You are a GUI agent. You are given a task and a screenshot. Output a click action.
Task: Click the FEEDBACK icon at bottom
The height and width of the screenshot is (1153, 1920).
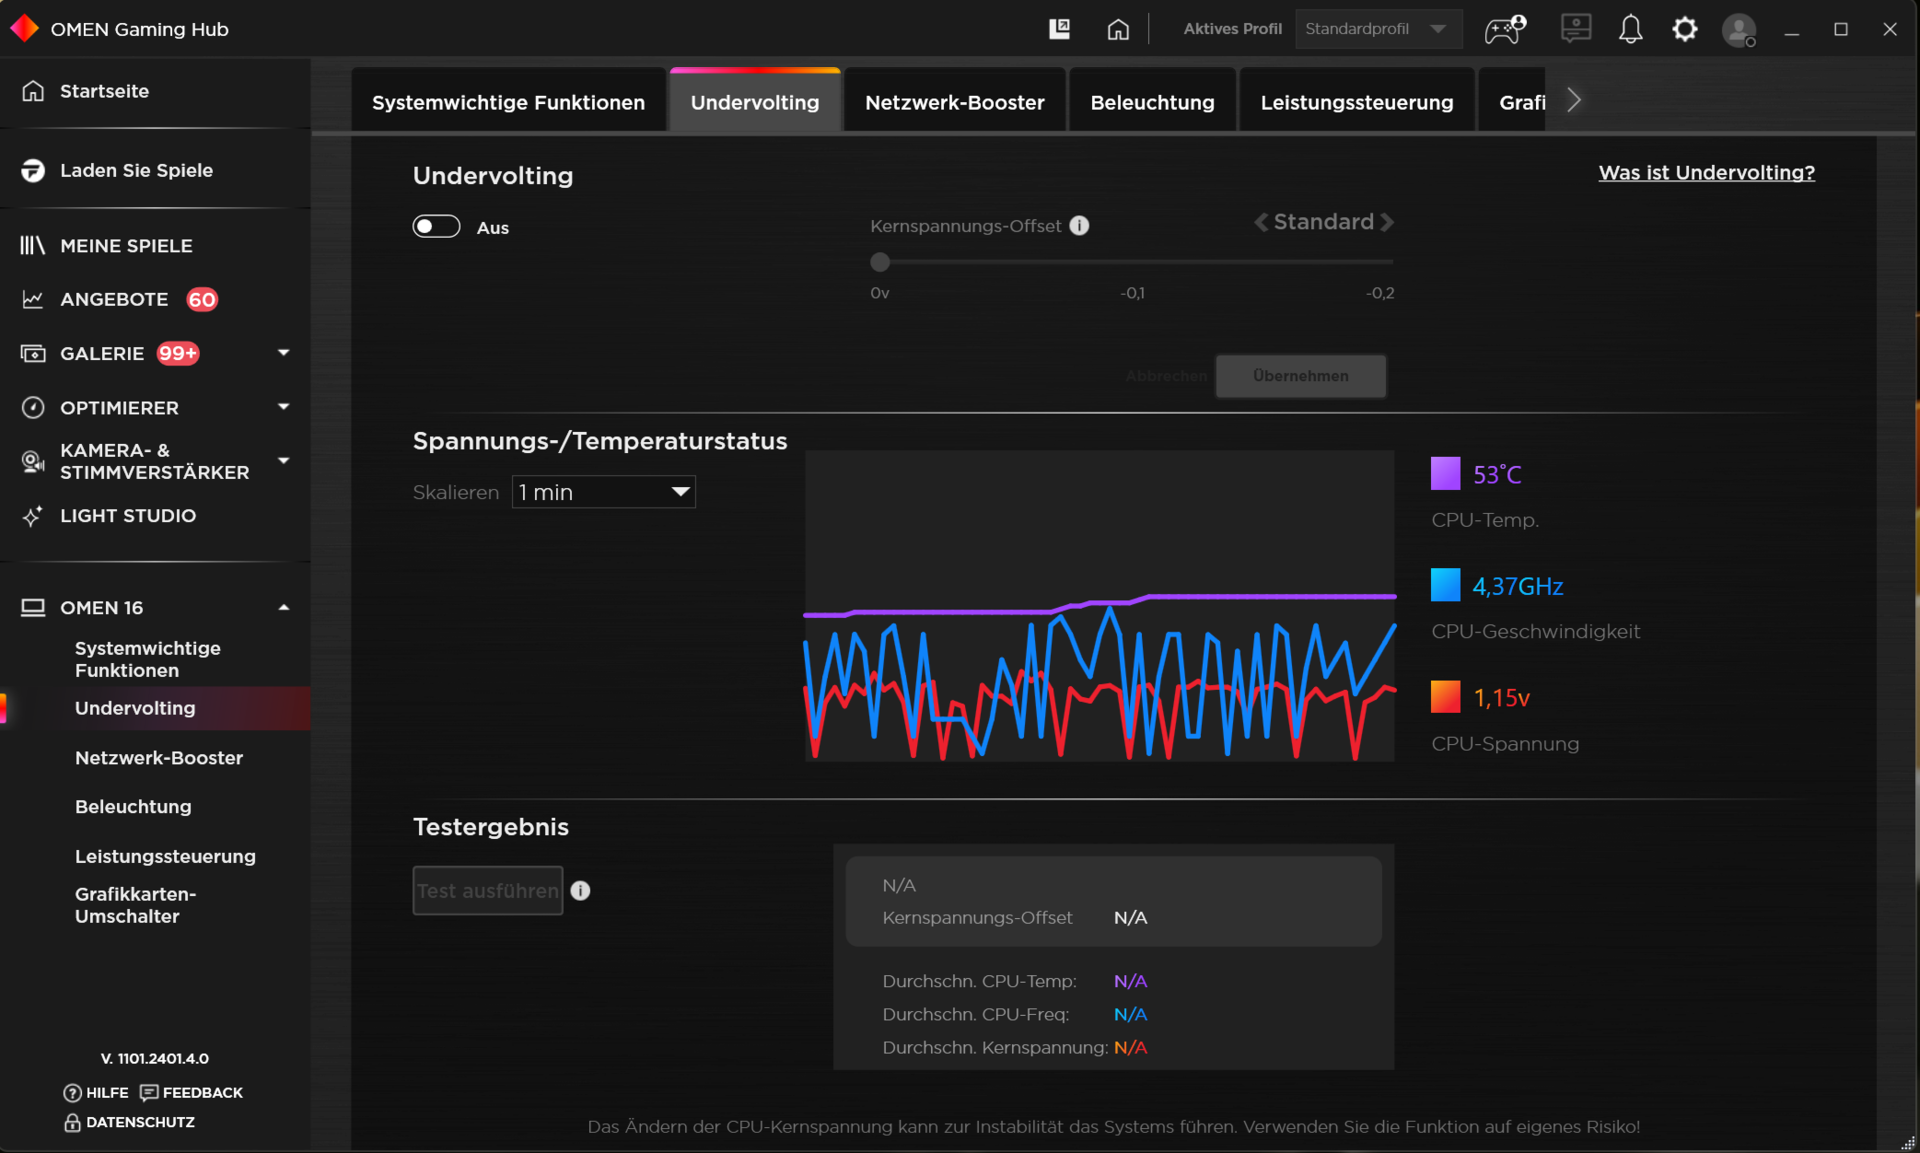point(149,1092)
